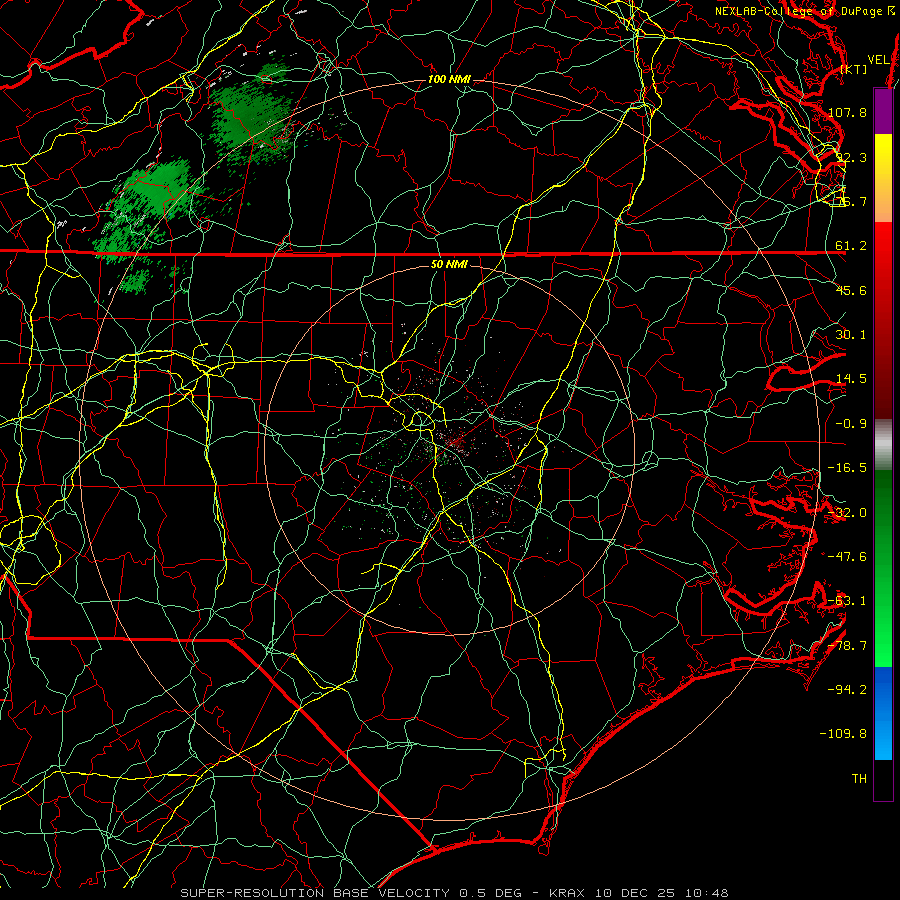Click the 50 NMI range ring label
Viewport: 900px width, 900px height.
click(449, 265)
